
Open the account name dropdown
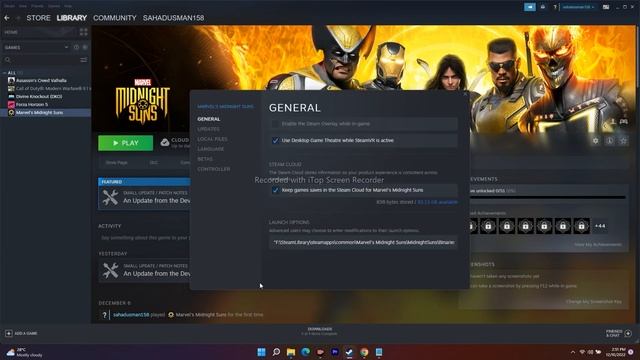tap(578, 7)
